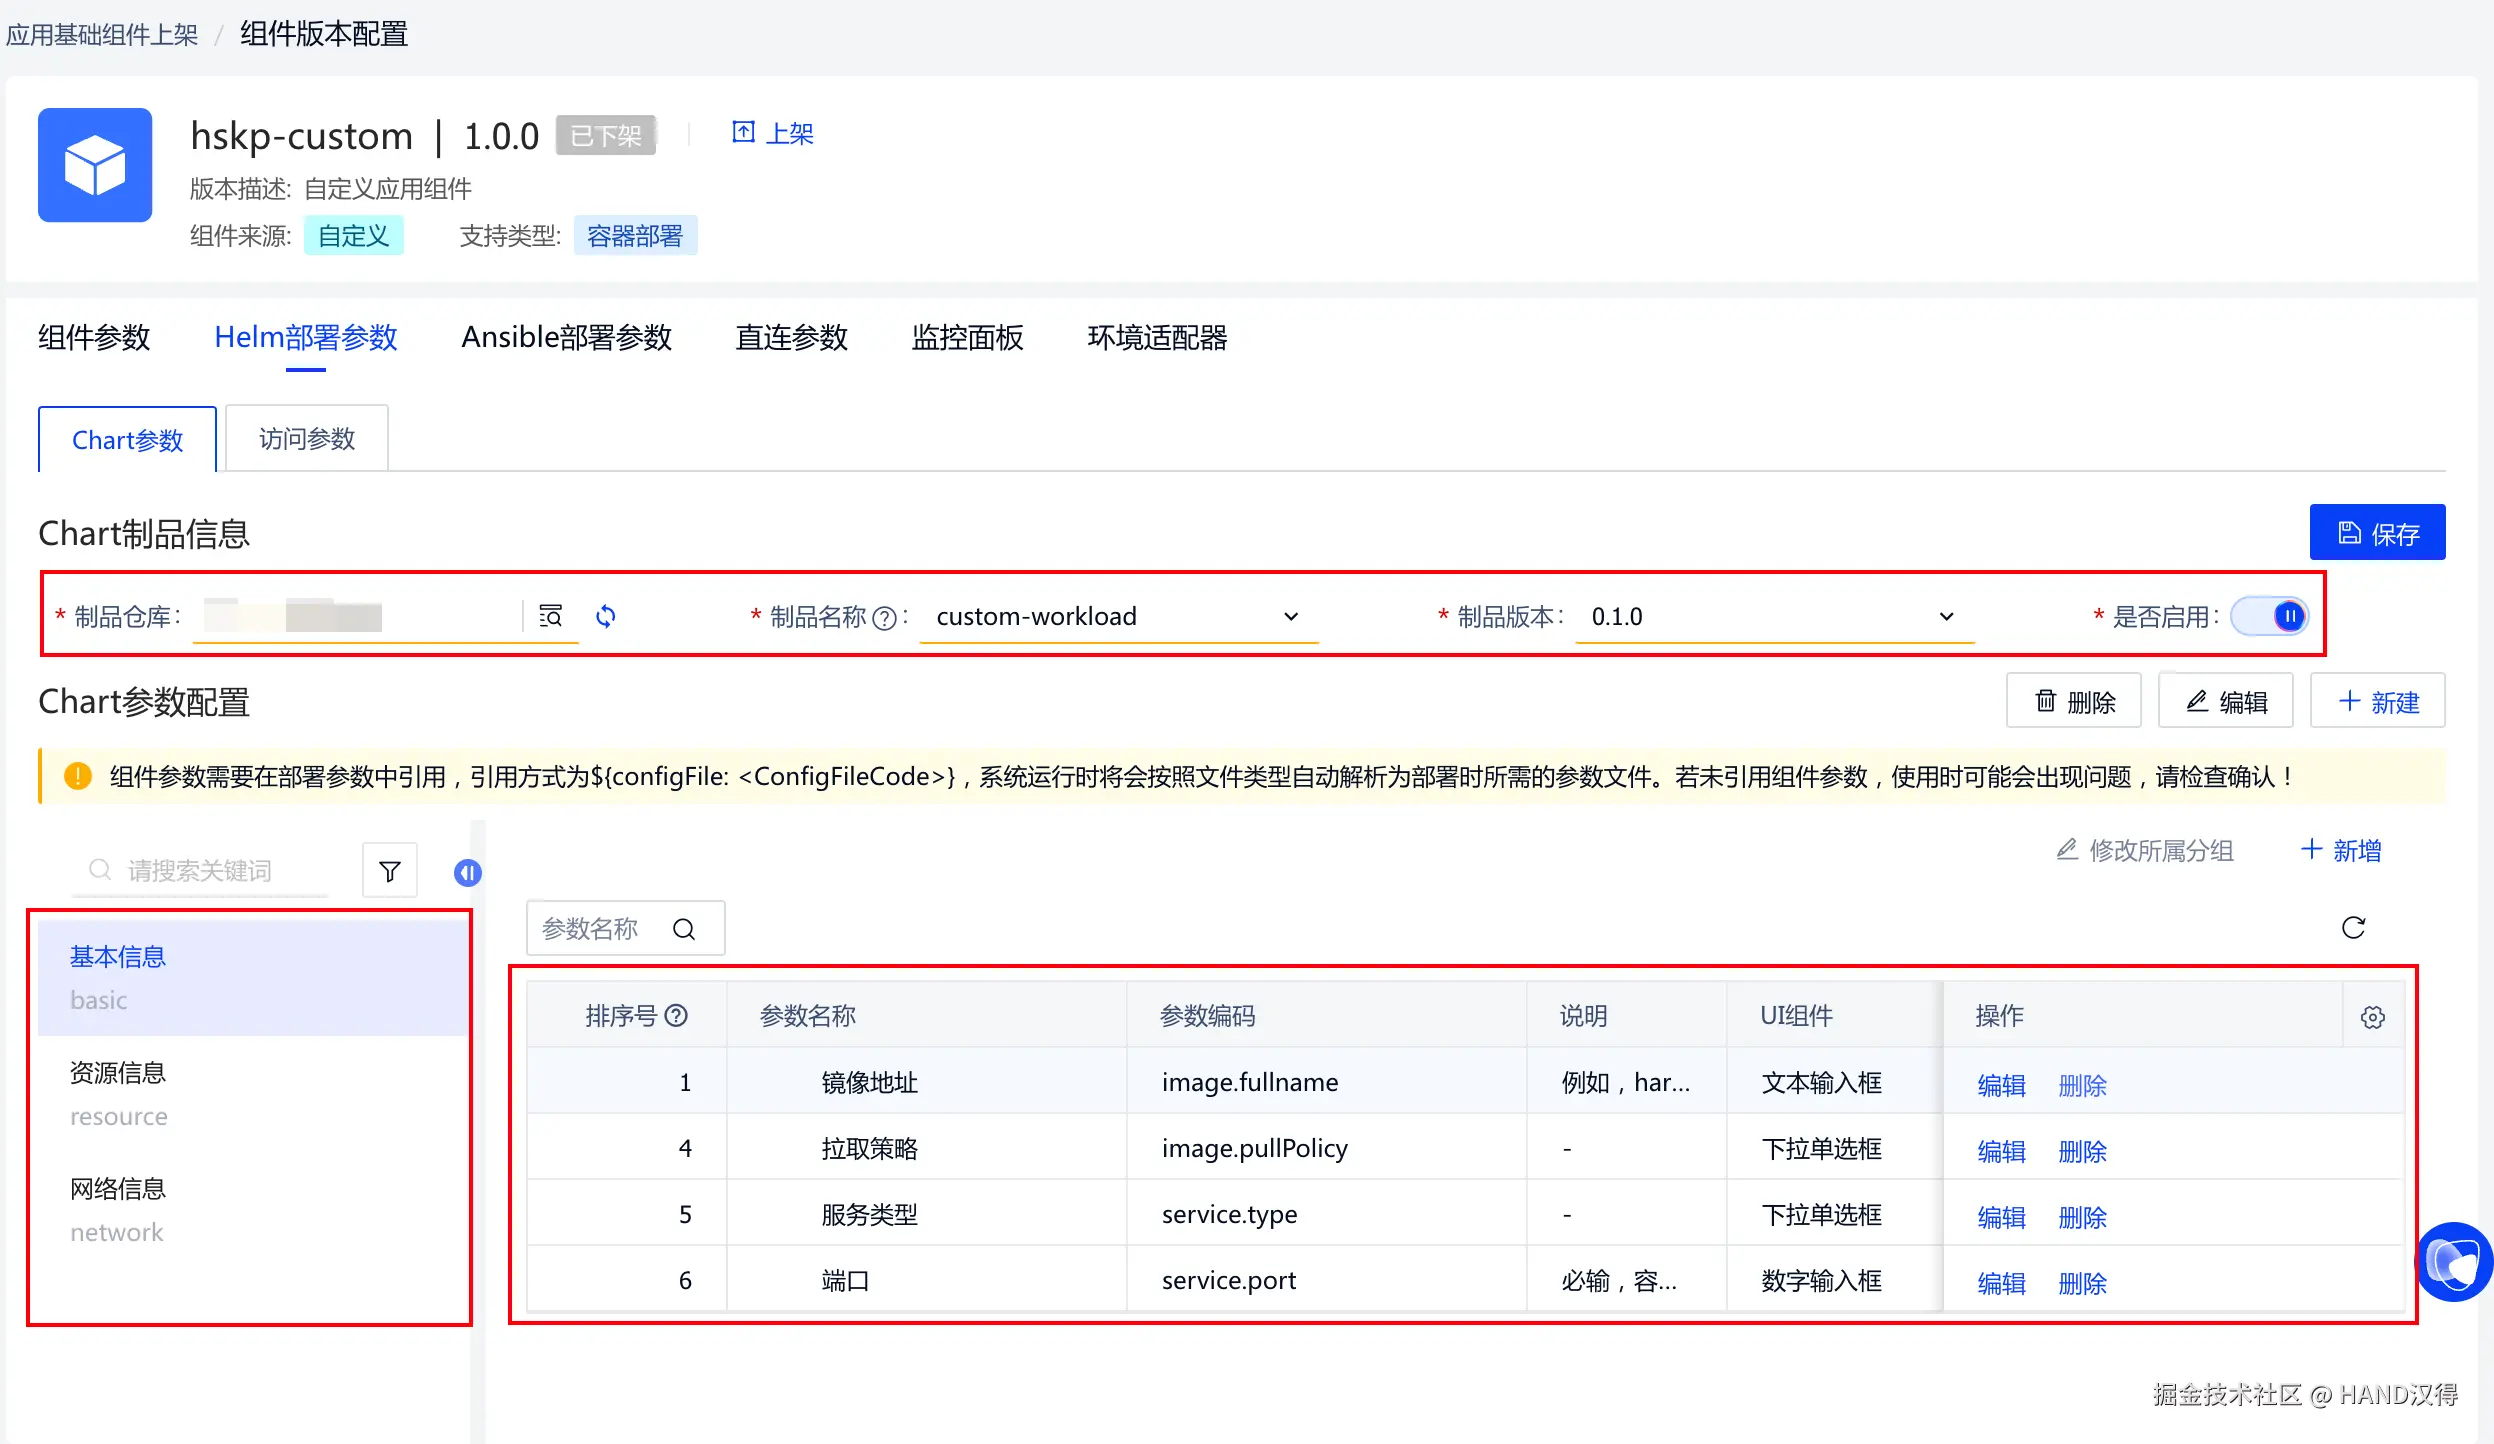Expand the 制品版本 0.1.0 dropdown
Image resolution: width=2494 pixels, height=1444 pixels.
[x=1945, y=616]
